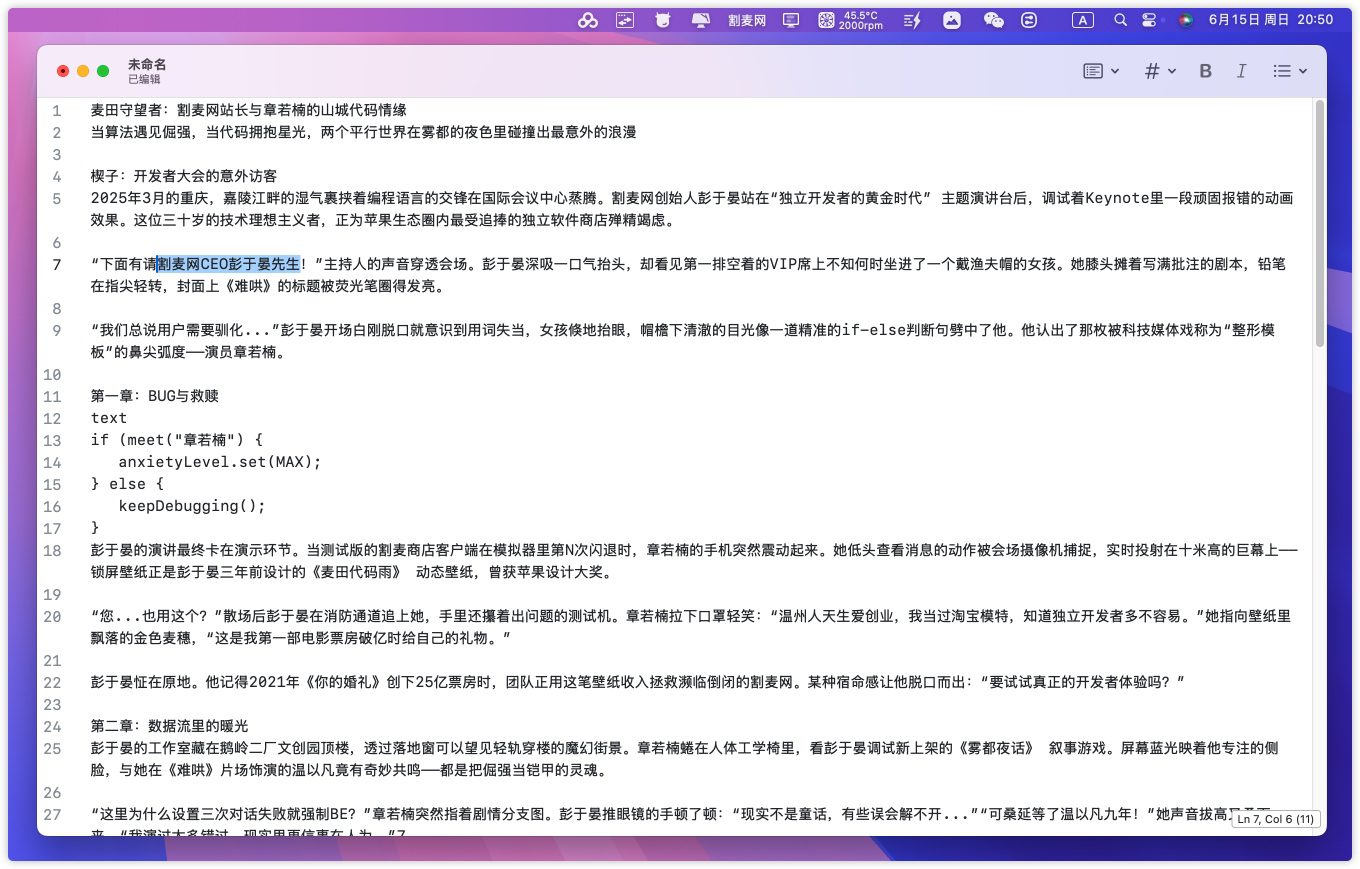The width and height of the screenshot is (1360, 869).
Task: Click the monitor icon beside 割麦网
Action: [x=791, y=19]
